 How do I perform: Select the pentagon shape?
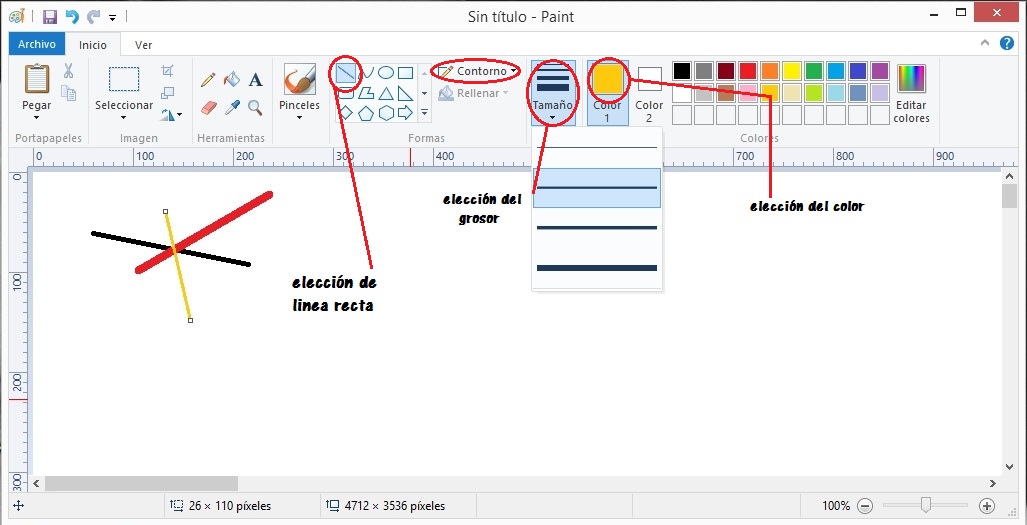[365, 113]
